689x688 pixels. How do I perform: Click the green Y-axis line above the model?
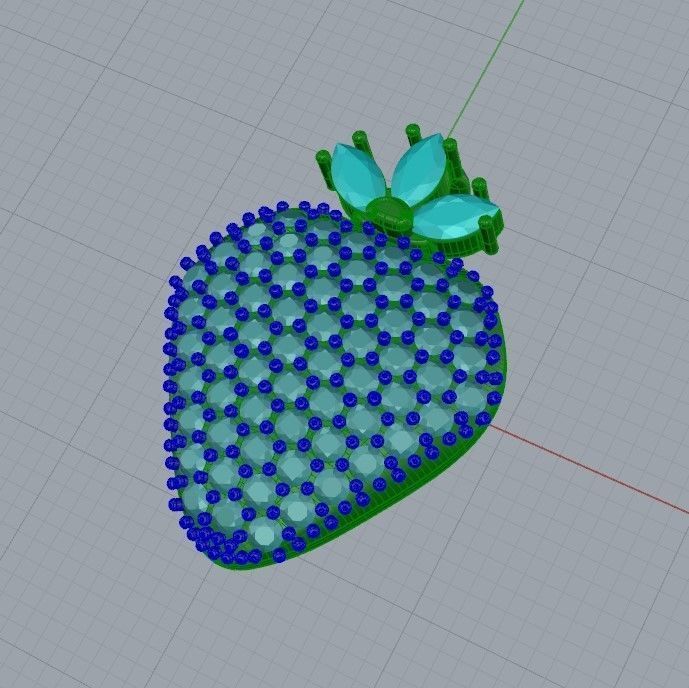coord(486,69)
